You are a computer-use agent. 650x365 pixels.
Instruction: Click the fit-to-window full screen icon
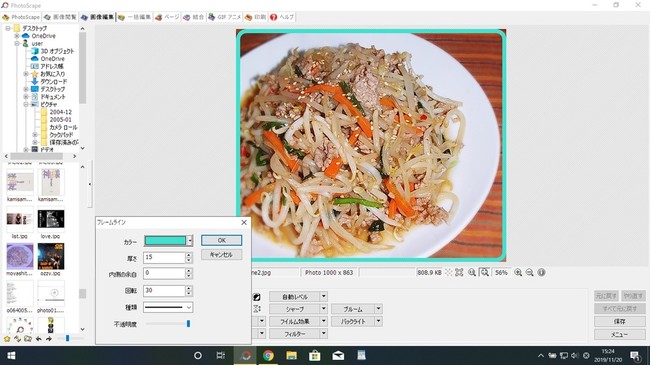(x=459, y=273)
